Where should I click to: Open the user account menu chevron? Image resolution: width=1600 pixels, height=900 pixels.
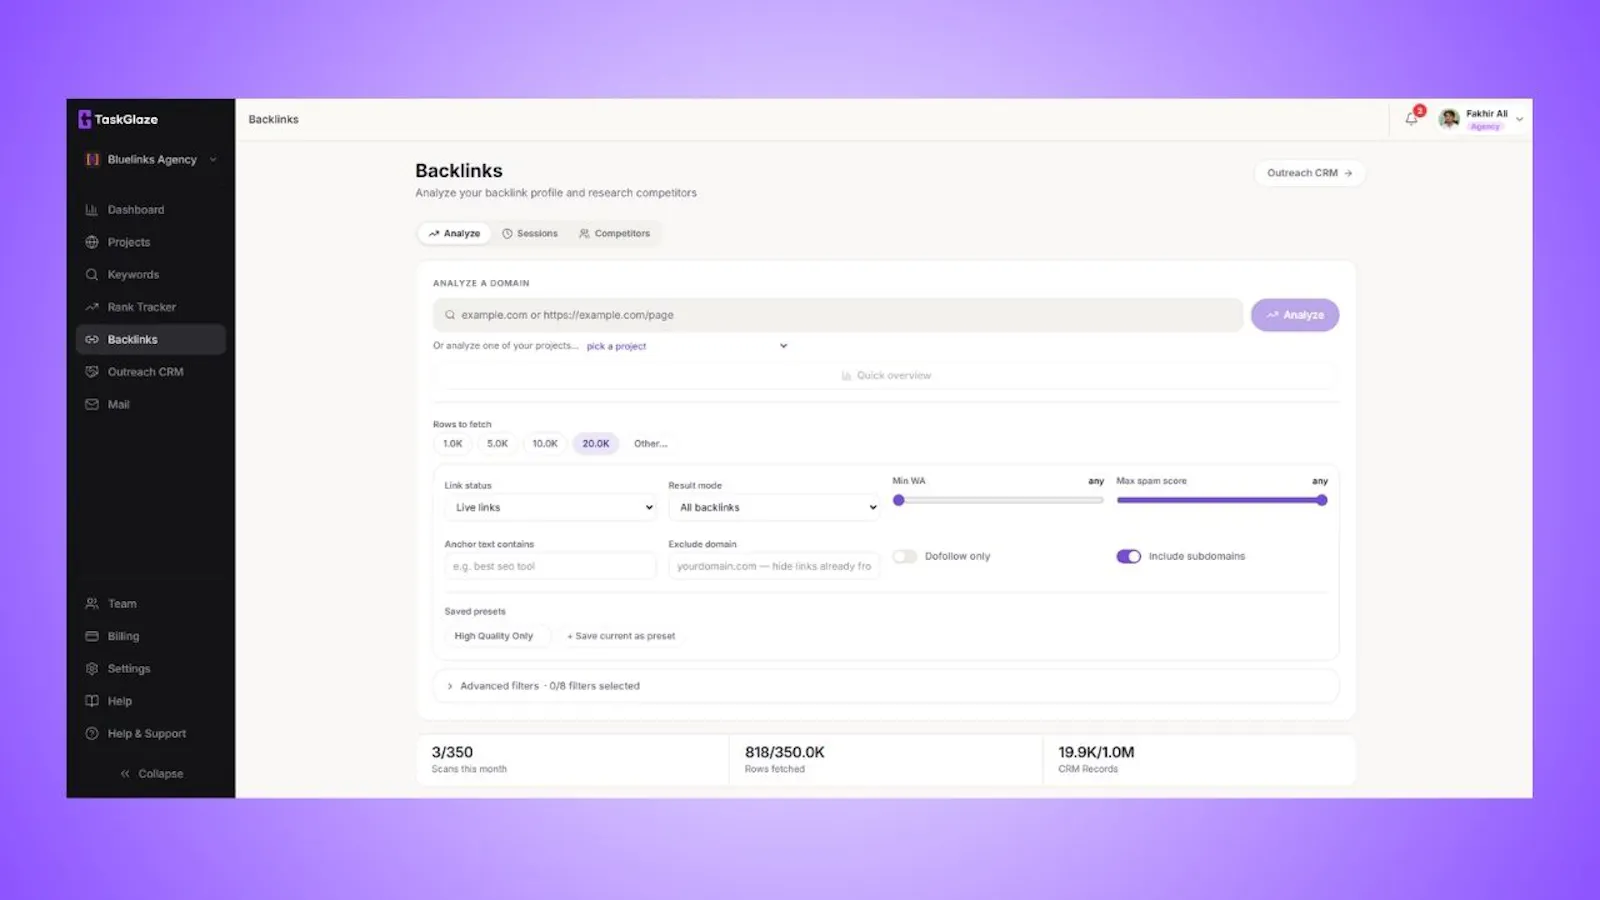(x=1519, y=120)
